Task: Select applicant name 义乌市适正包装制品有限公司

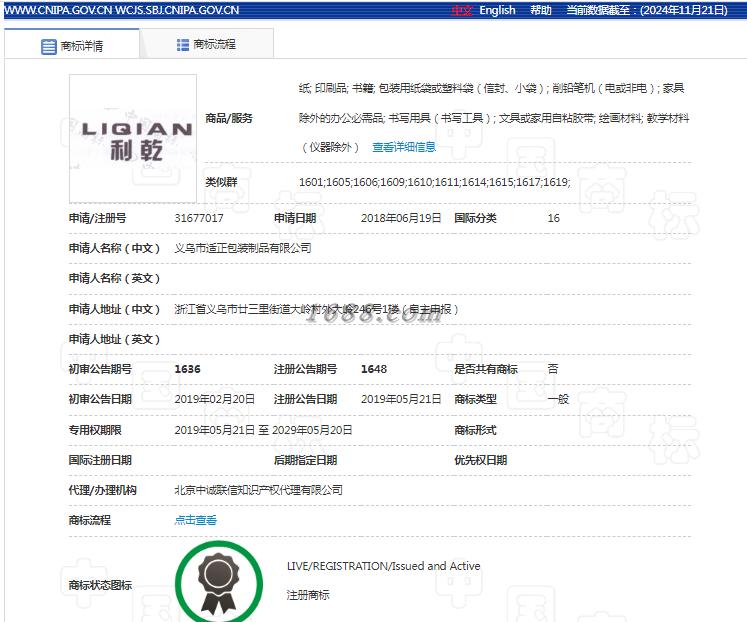Action: click(x=243, y=248)
